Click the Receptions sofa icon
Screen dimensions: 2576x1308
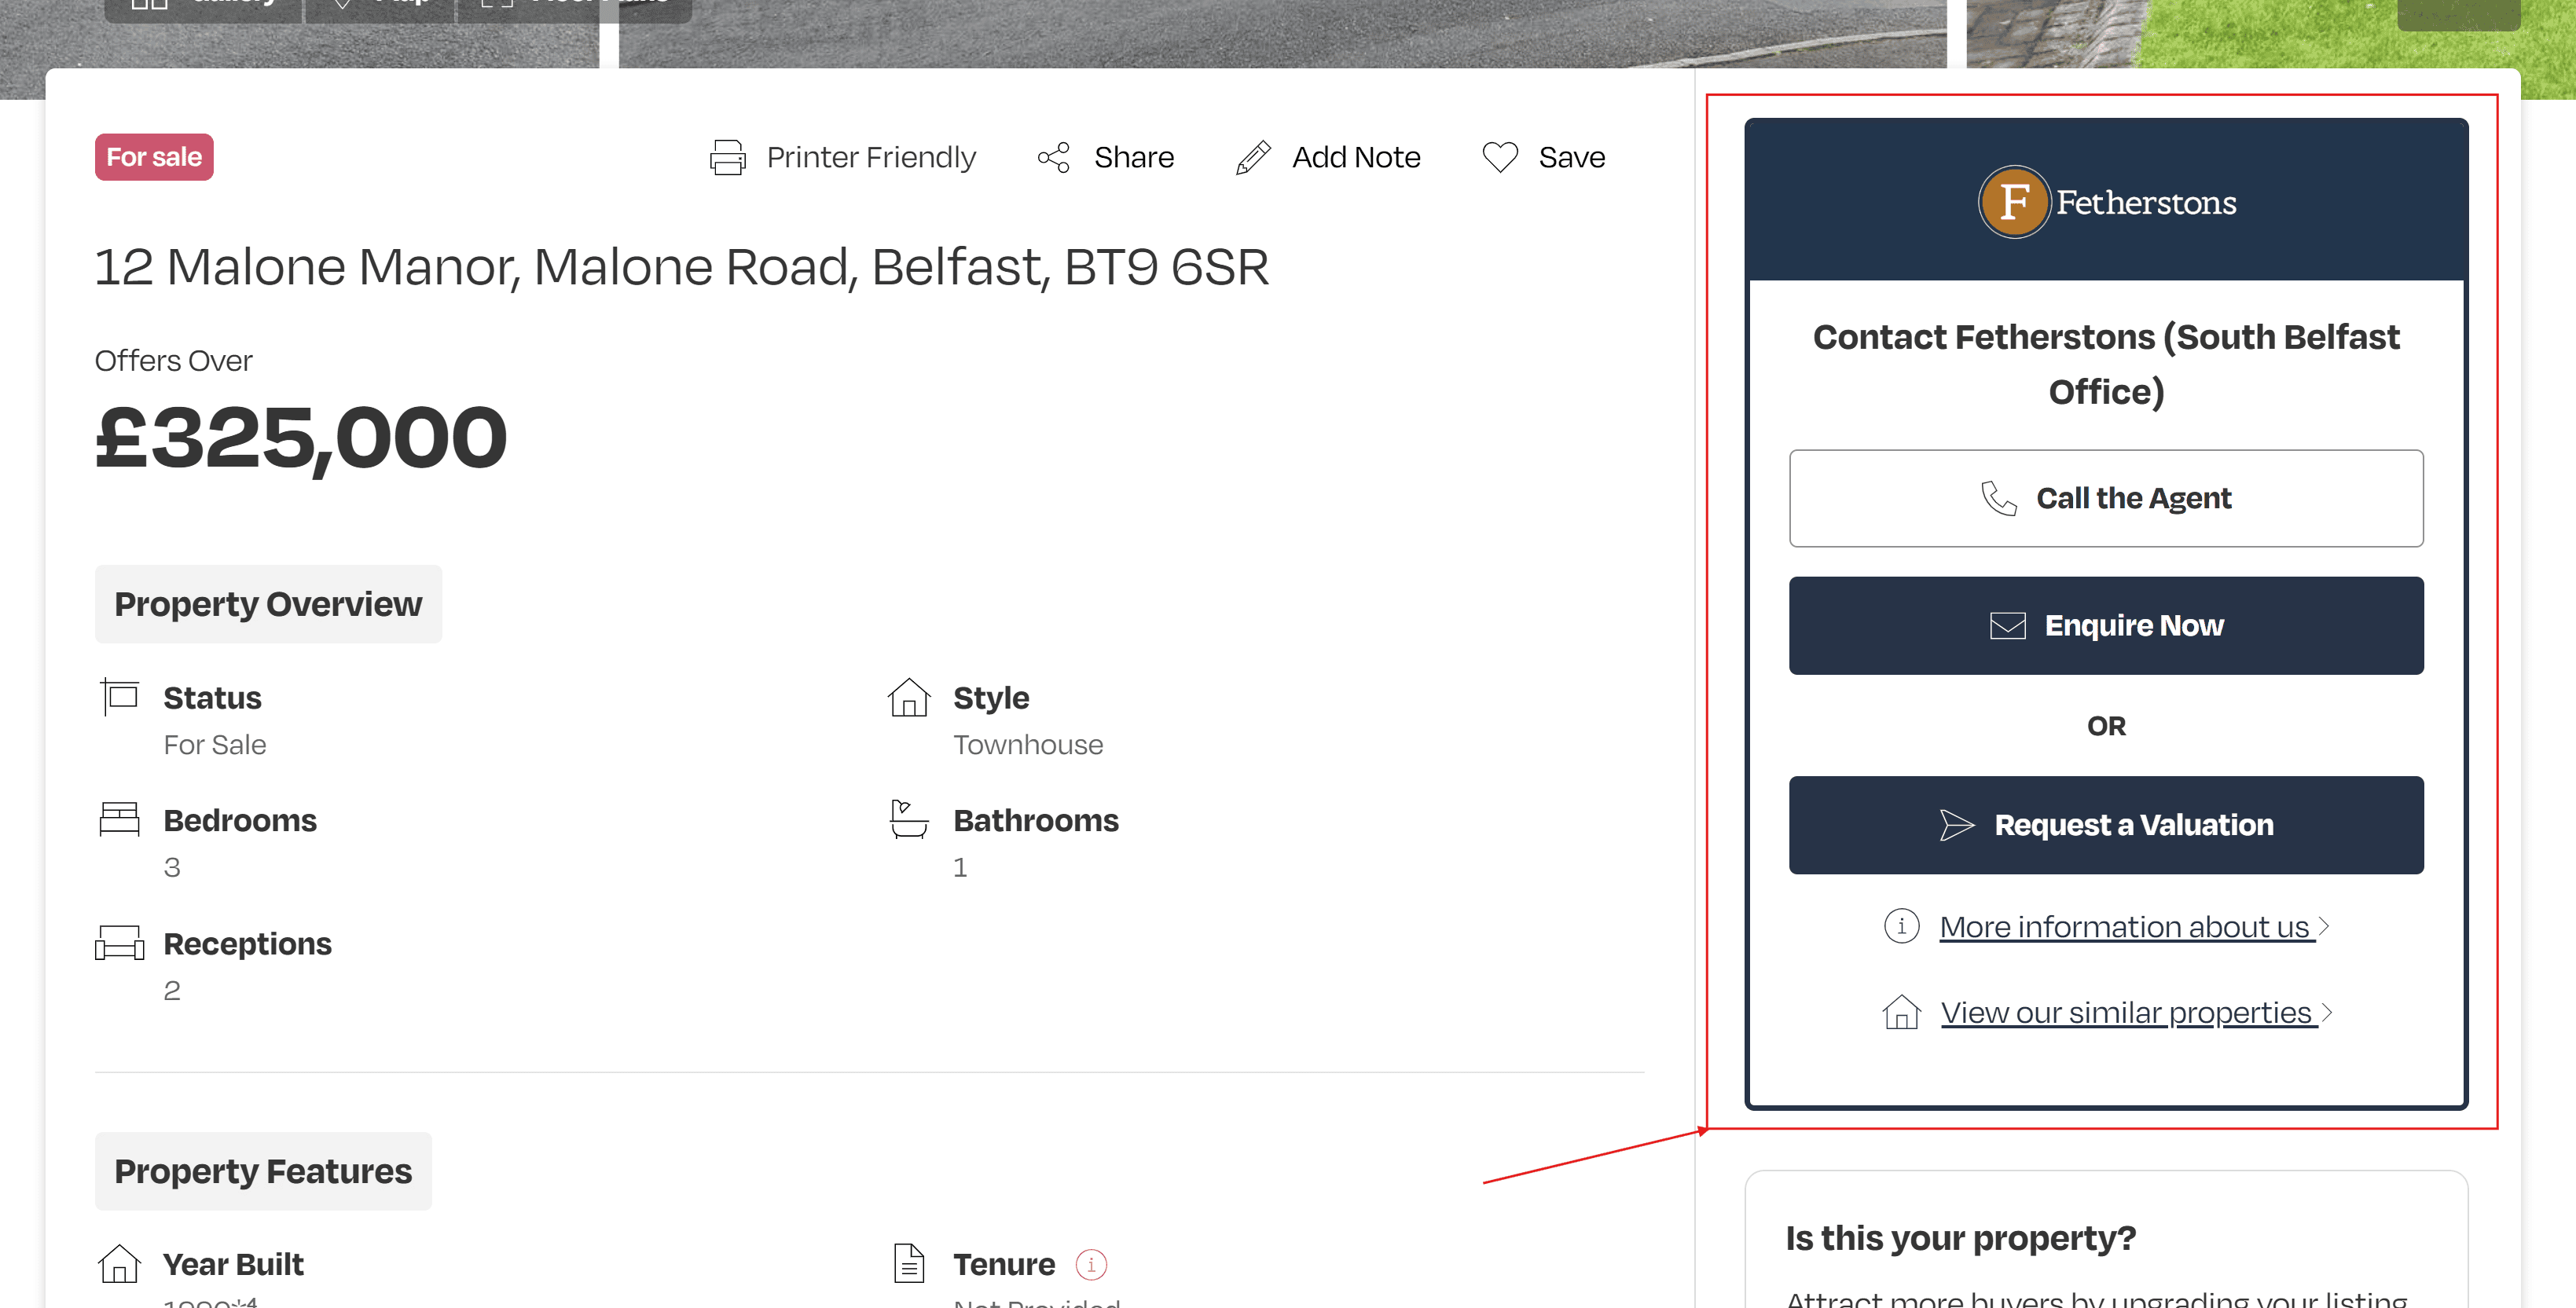tap(119, 942)
